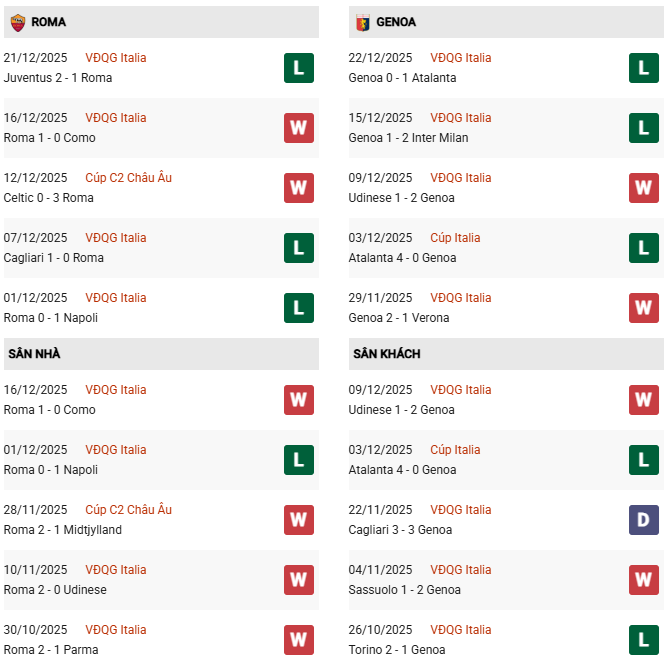Click the Genoa 1 - 2 Inter Milan result
This screenshot has height=661, width=669.
coord(408,138)
